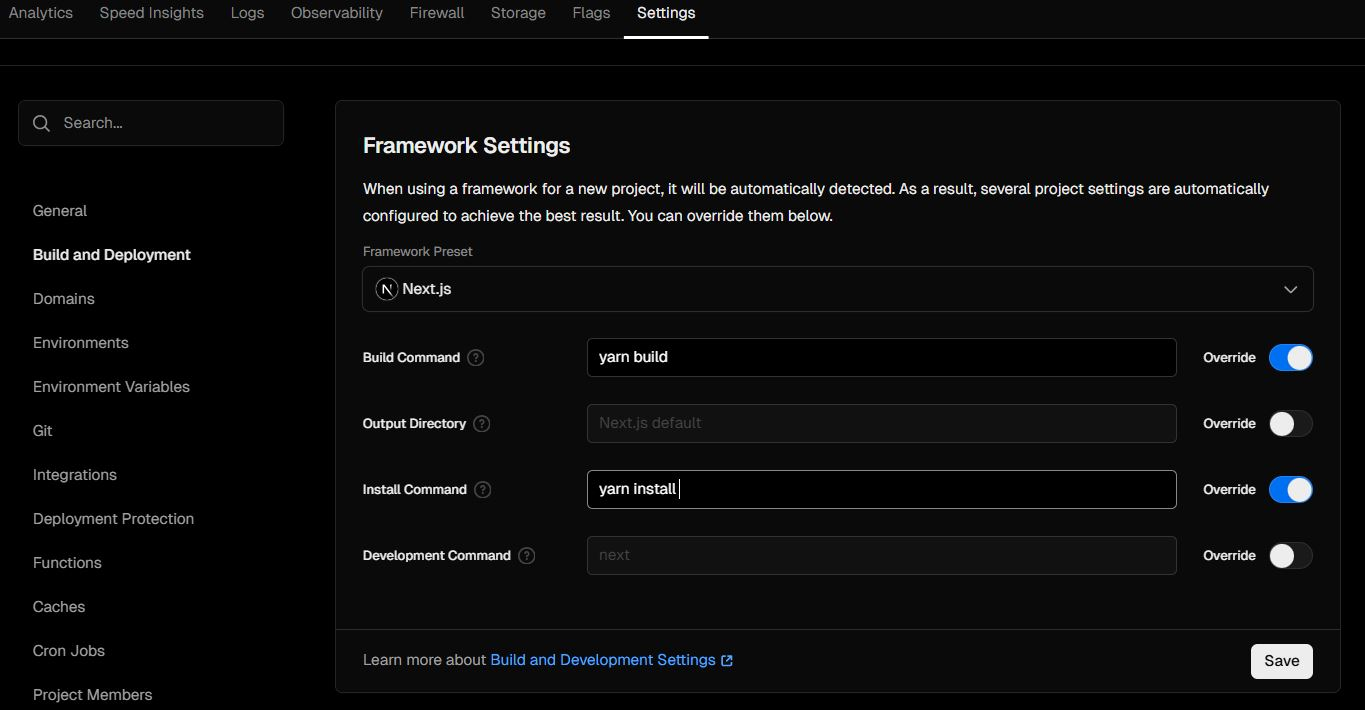Open Integrations settings
Image resolution: width=1365 pixels, height=710 pixels.
click(75, 475)
